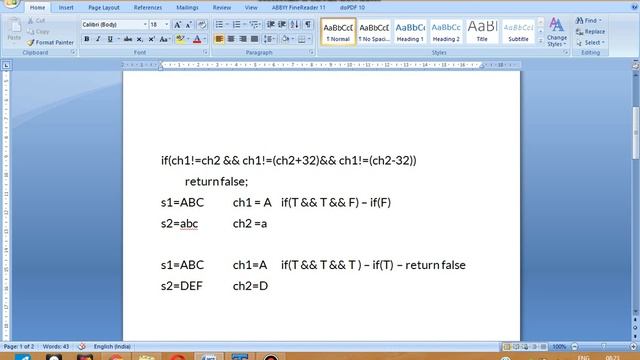Screen dimensions: 640x360
Task: Apply the Normal style
Action: pos(338,31)
